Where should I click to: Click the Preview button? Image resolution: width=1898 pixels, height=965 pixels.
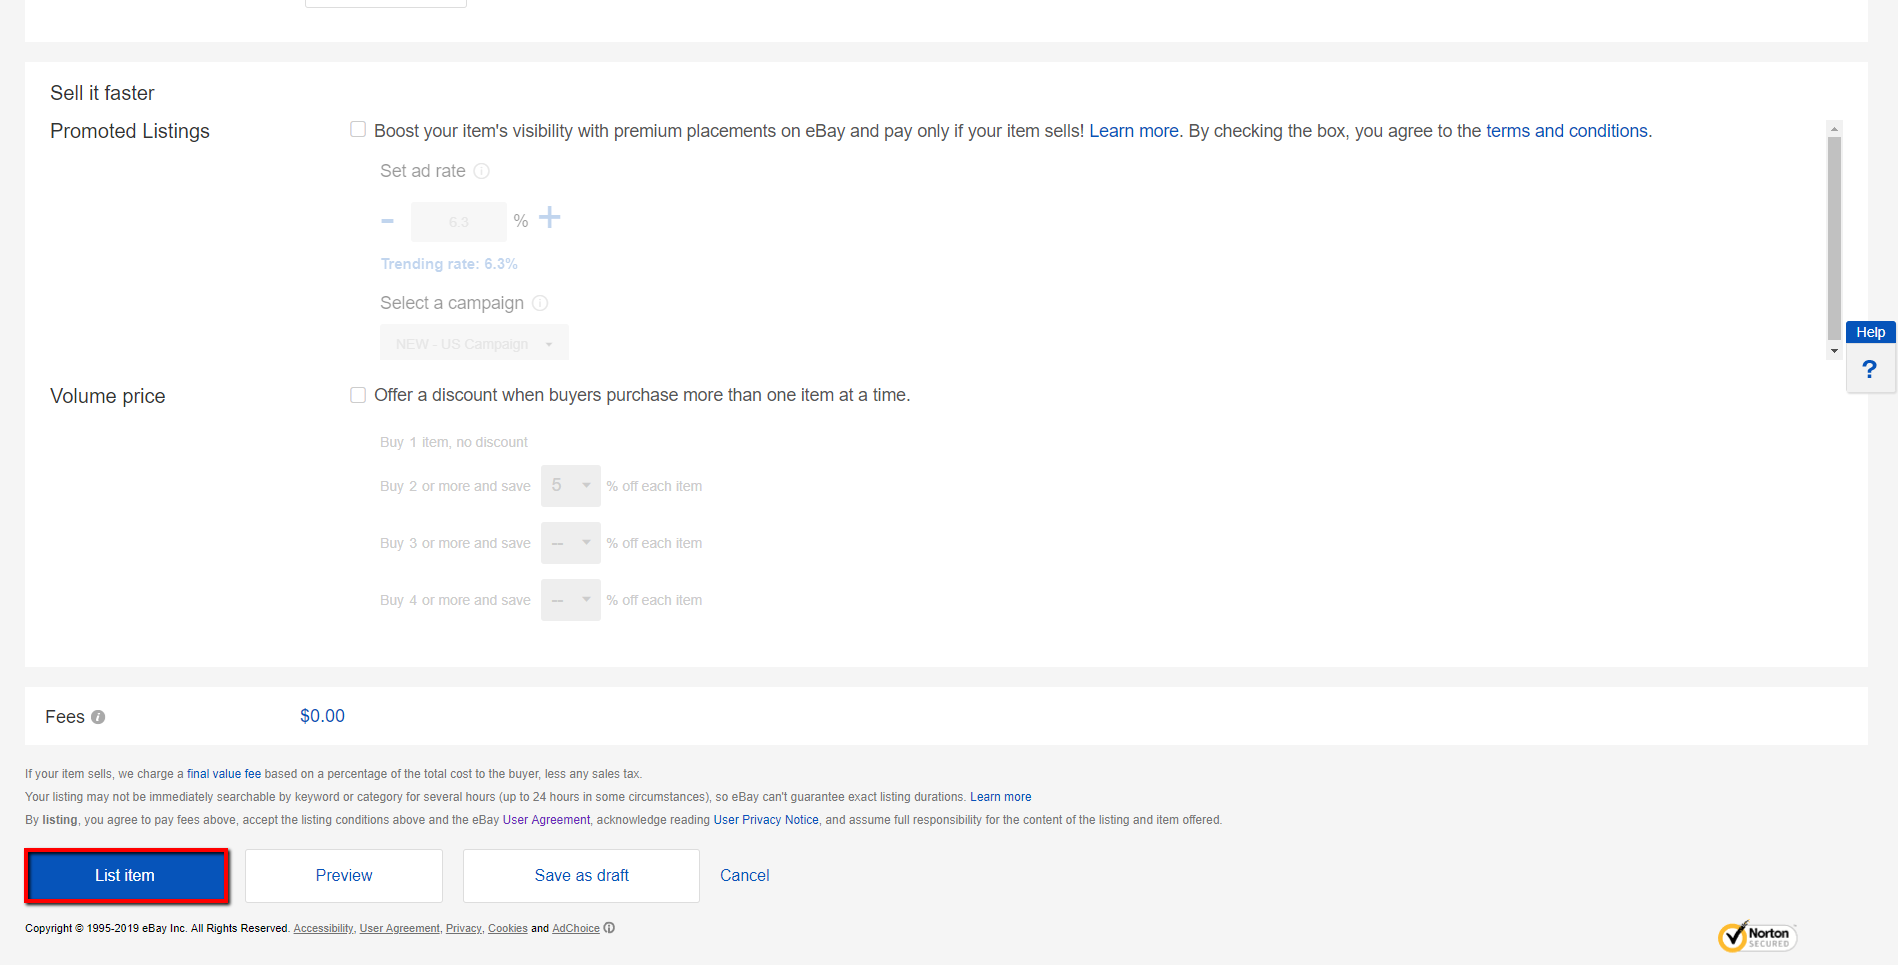click(x=344, y=876)
